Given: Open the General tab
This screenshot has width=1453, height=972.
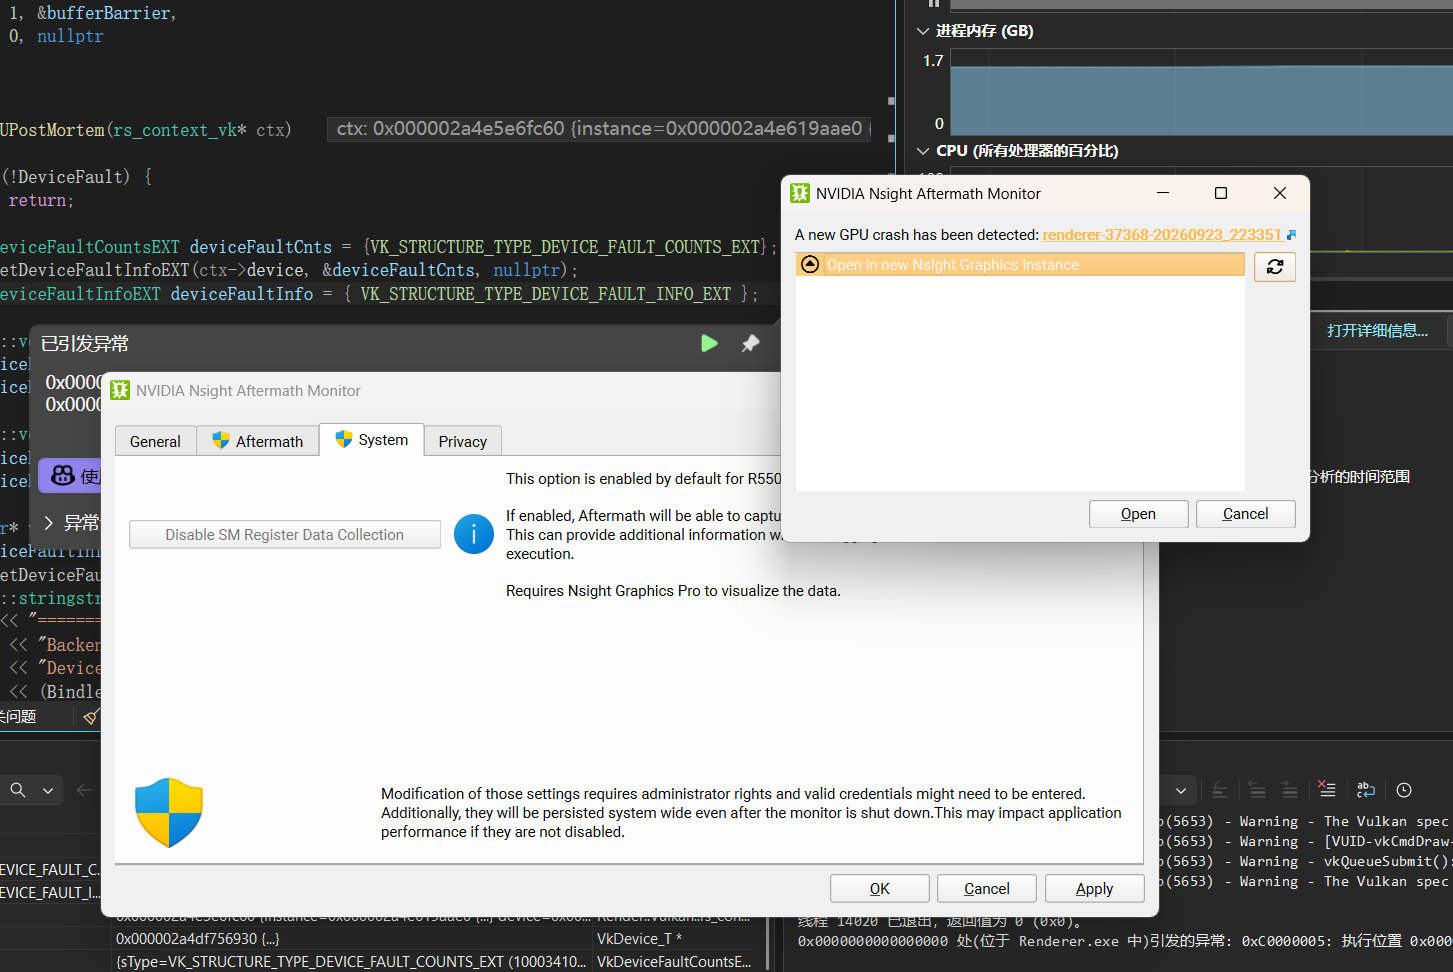Looking at the screenshot, I should point(155,441).
